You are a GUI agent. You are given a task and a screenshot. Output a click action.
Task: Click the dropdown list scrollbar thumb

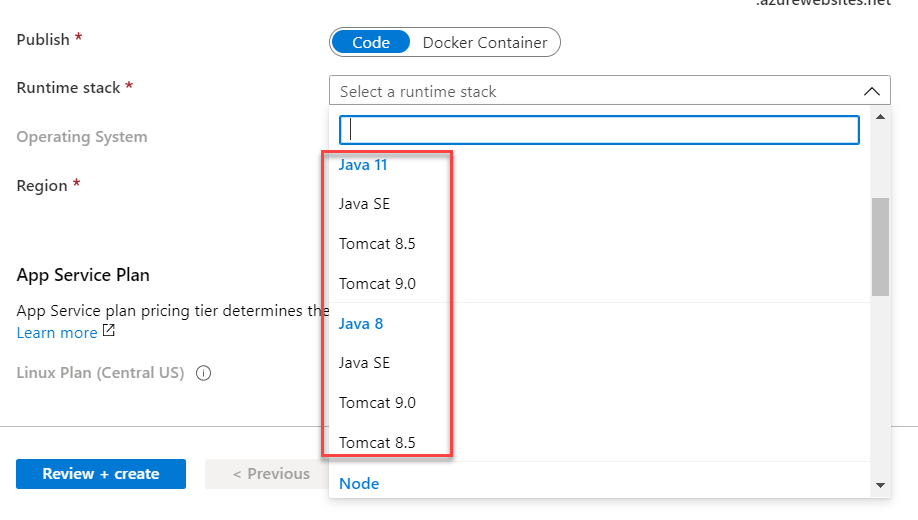coord(880,247)
